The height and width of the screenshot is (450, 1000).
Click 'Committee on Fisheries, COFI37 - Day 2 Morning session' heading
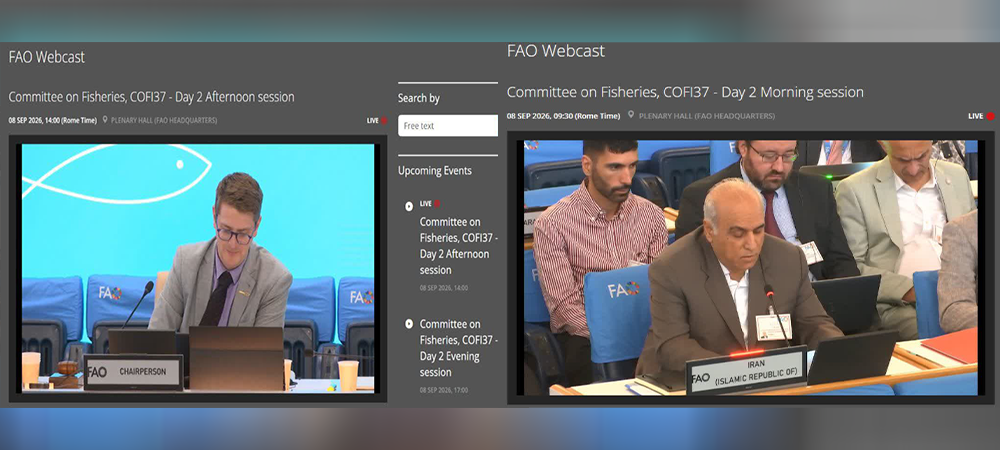(x=685, y=92)
